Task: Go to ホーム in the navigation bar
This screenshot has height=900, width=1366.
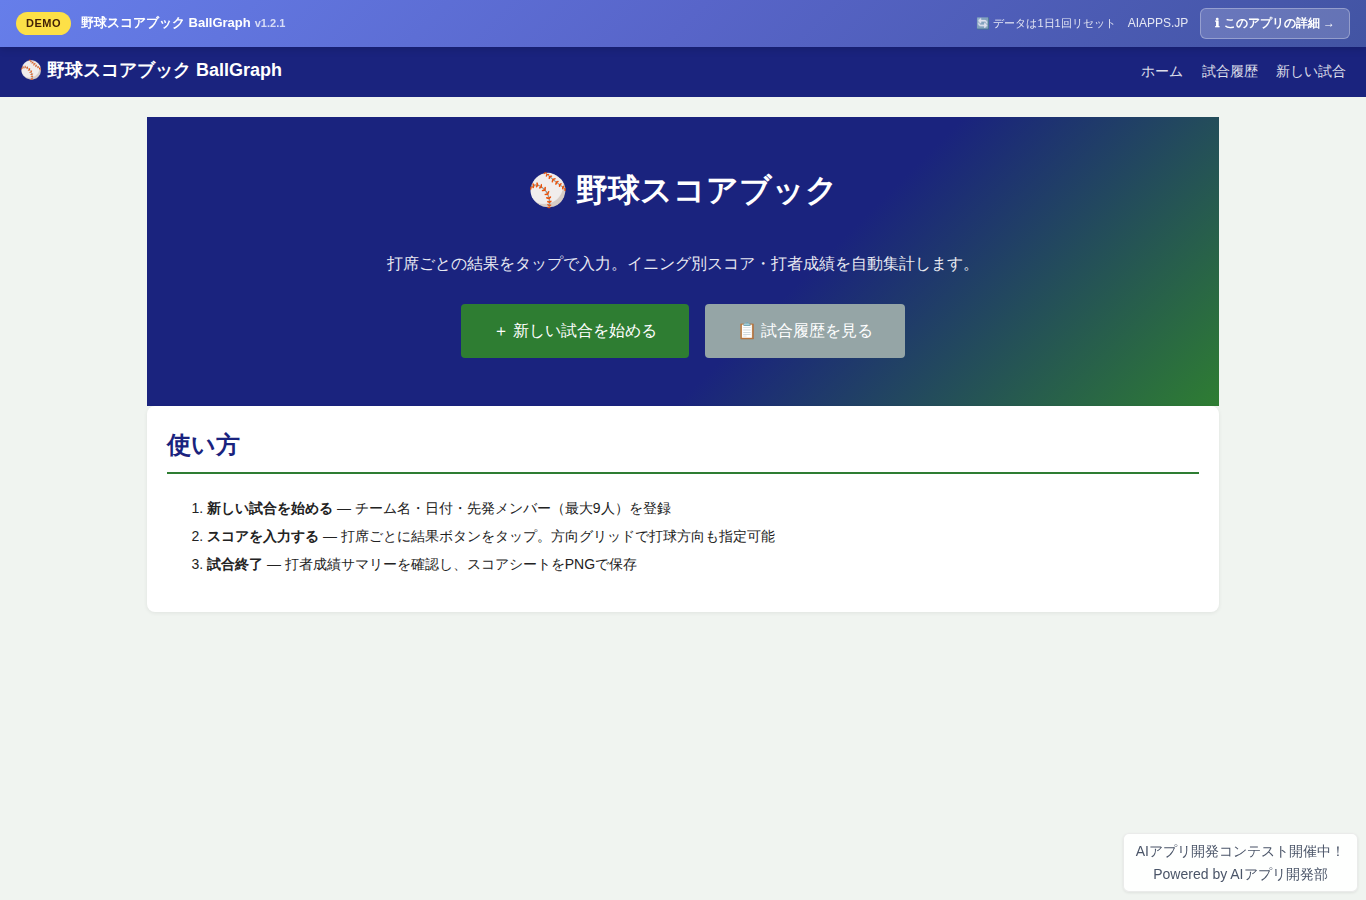Action: coord(1162,72)
